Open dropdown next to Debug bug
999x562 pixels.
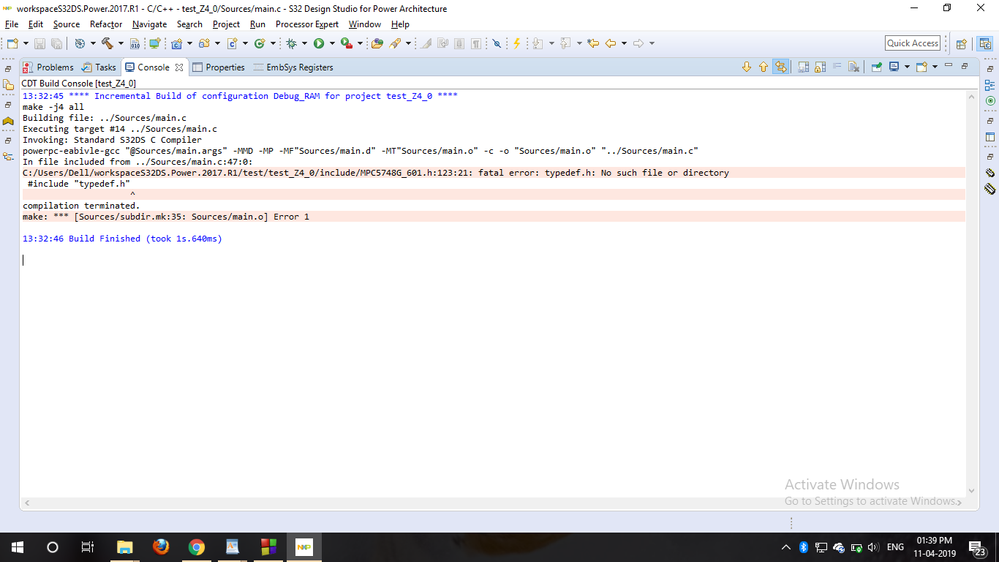(304, 43)
